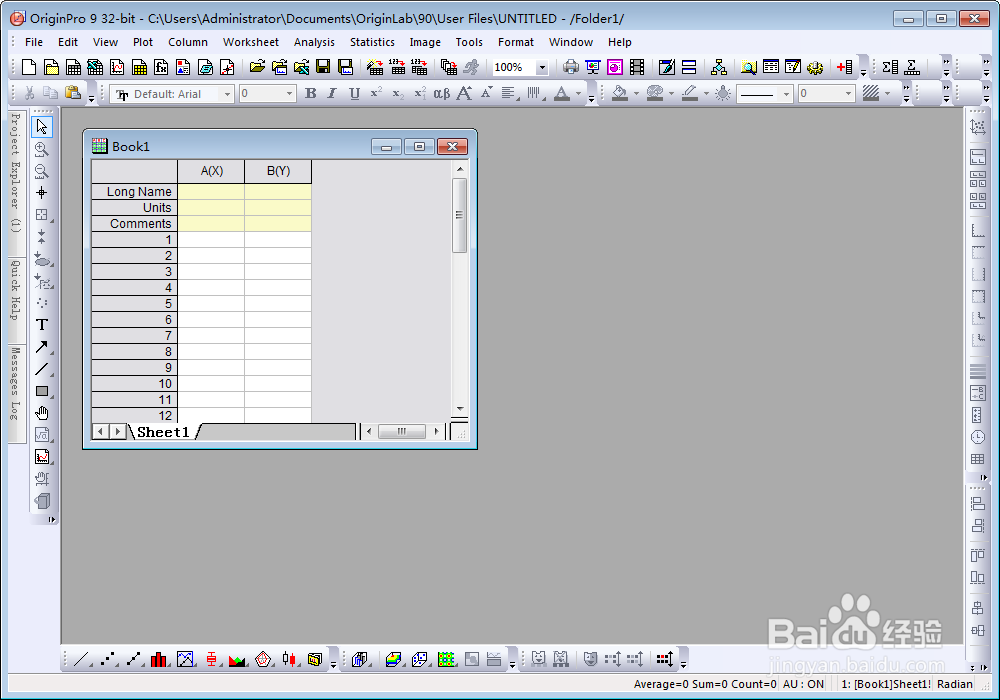
Task: Select the Screen Reader crosshair tool
Action: [41, 193]
